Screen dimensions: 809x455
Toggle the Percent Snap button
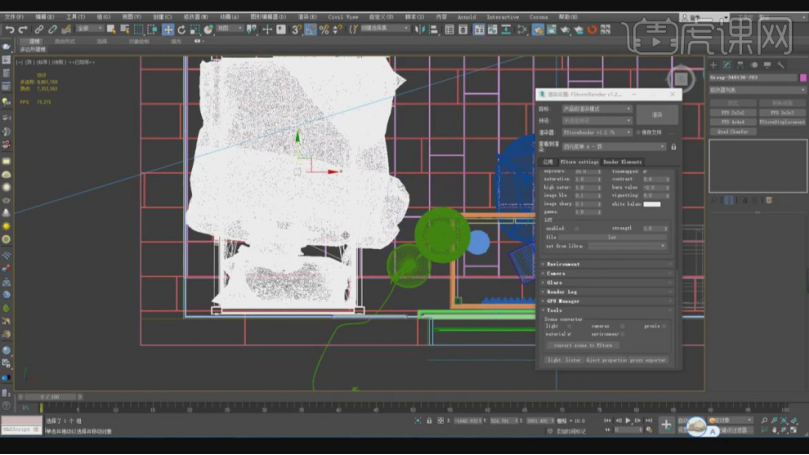324,29
